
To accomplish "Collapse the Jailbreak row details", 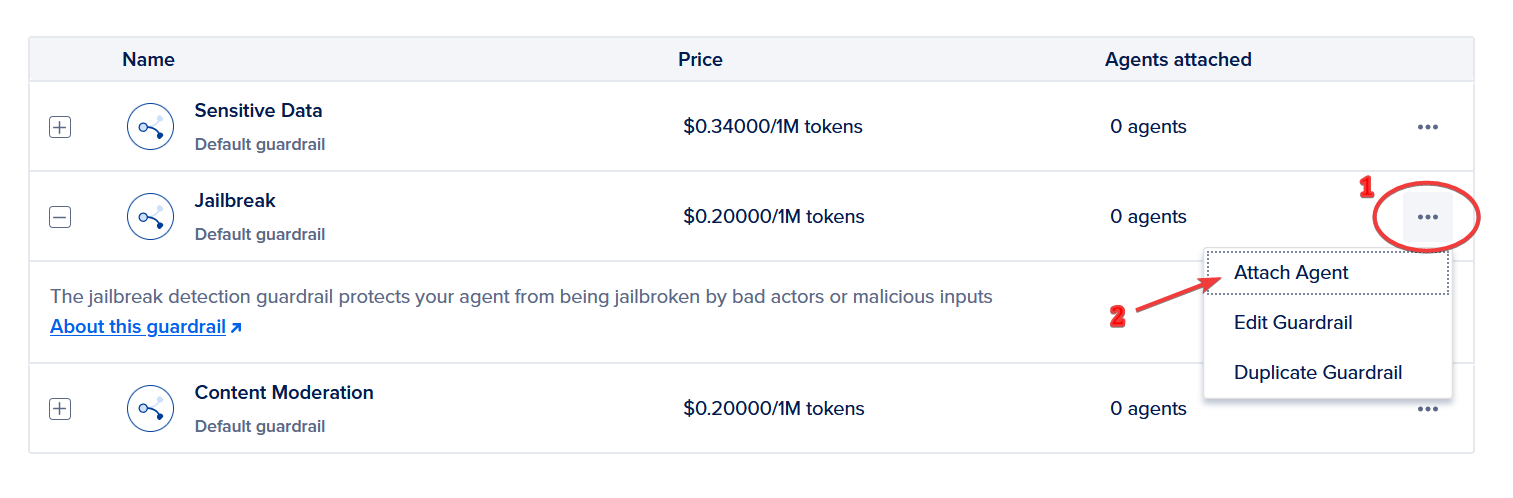I will click(60, 217).
